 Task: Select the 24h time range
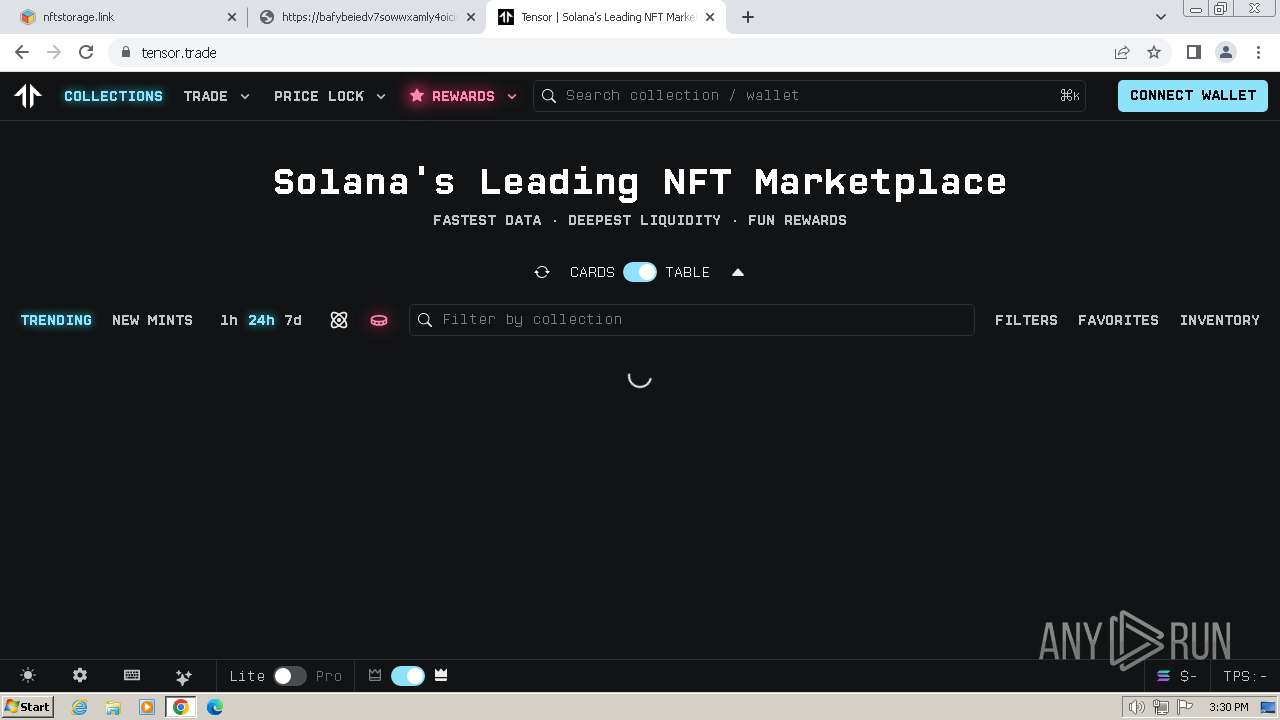click(x=261, y=320)
